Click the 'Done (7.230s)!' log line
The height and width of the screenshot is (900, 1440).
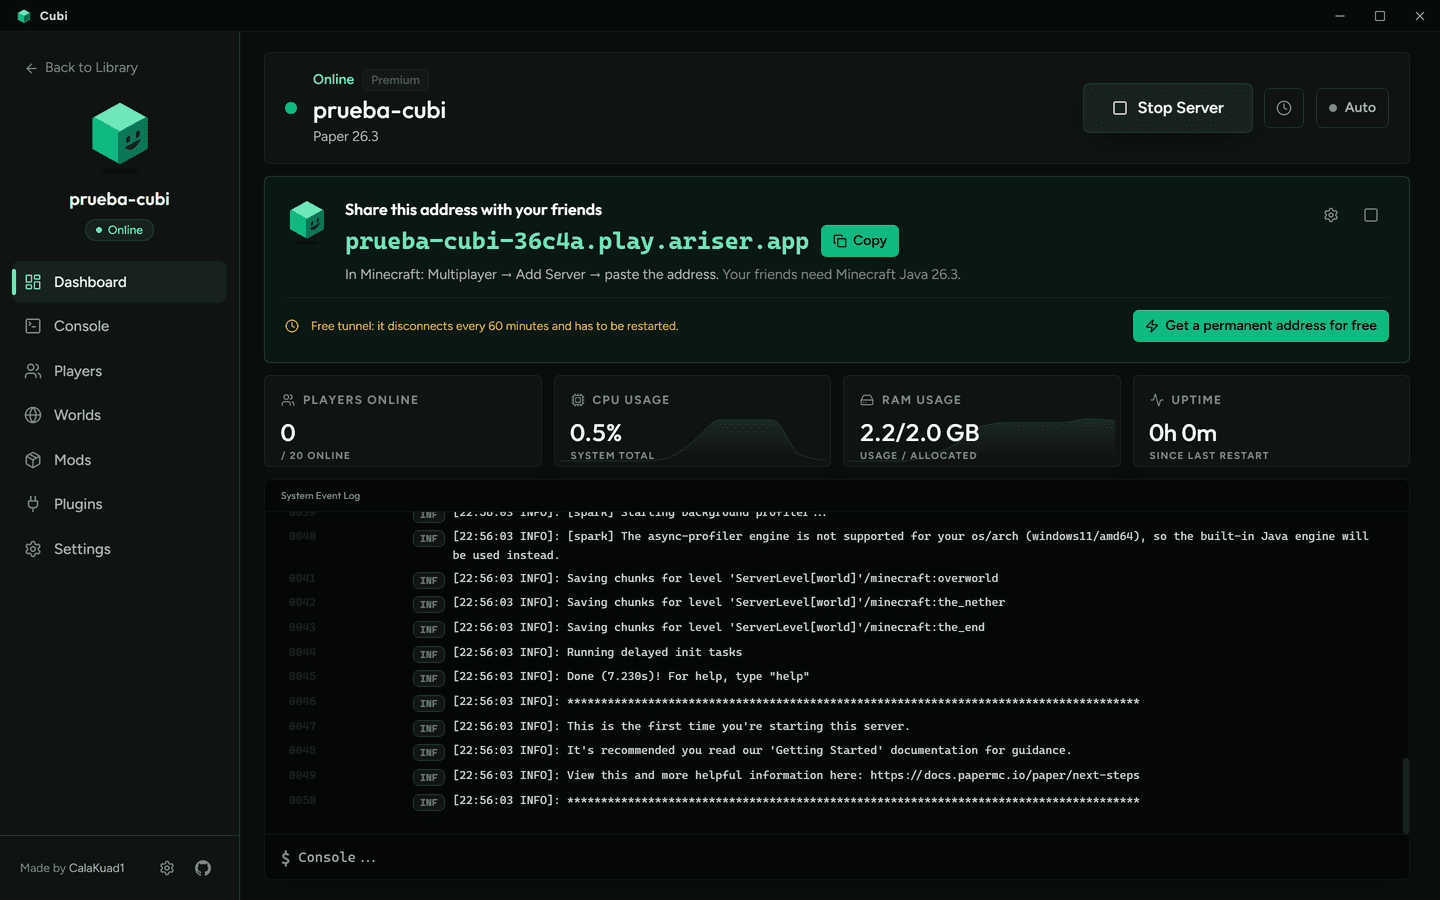[x=631, y=676]
